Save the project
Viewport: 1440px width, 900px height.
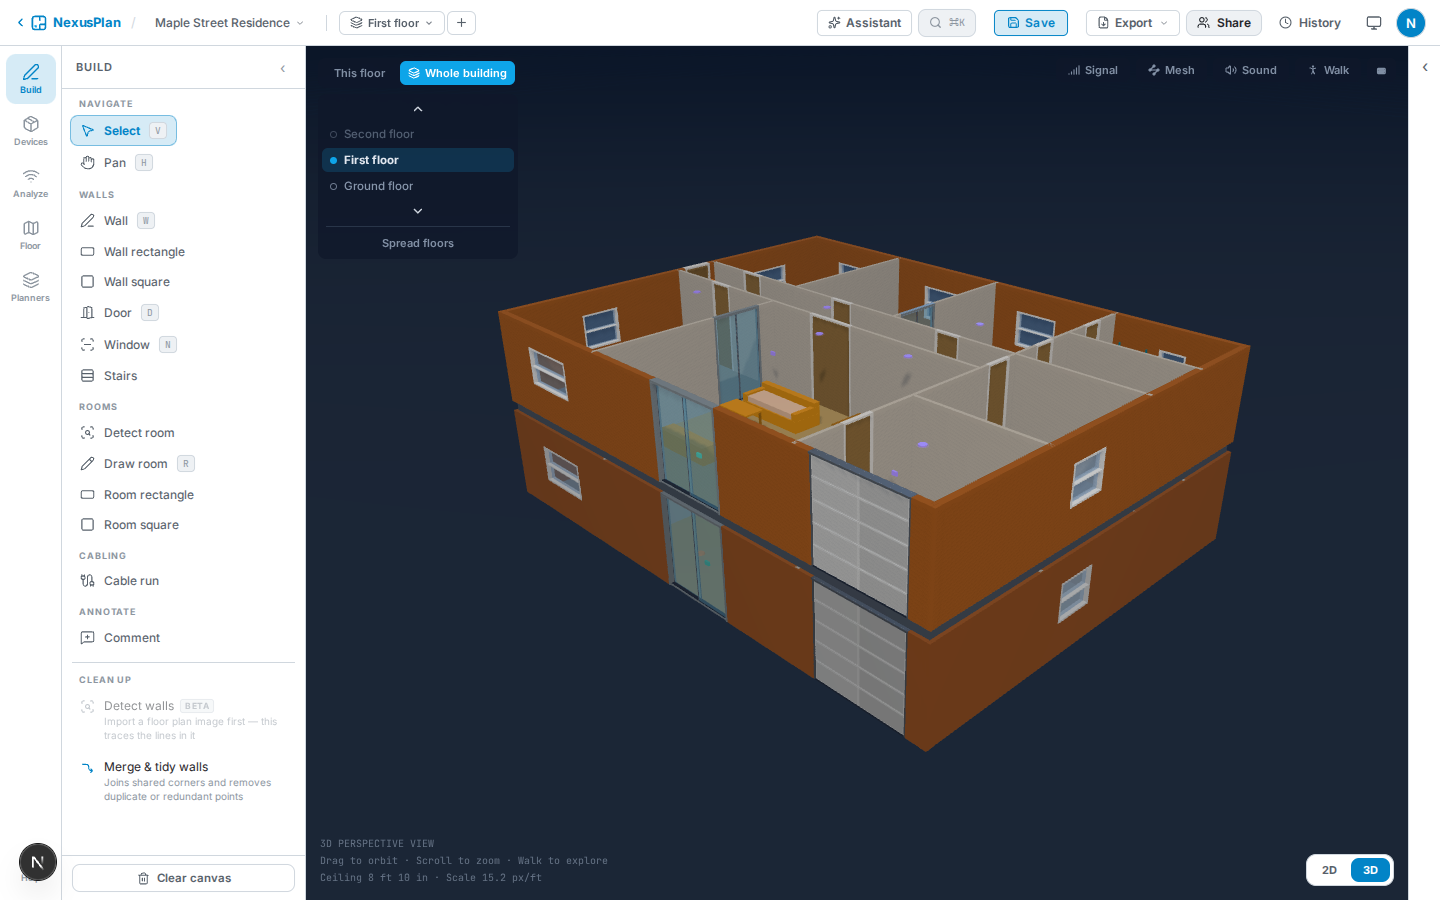1031,23
